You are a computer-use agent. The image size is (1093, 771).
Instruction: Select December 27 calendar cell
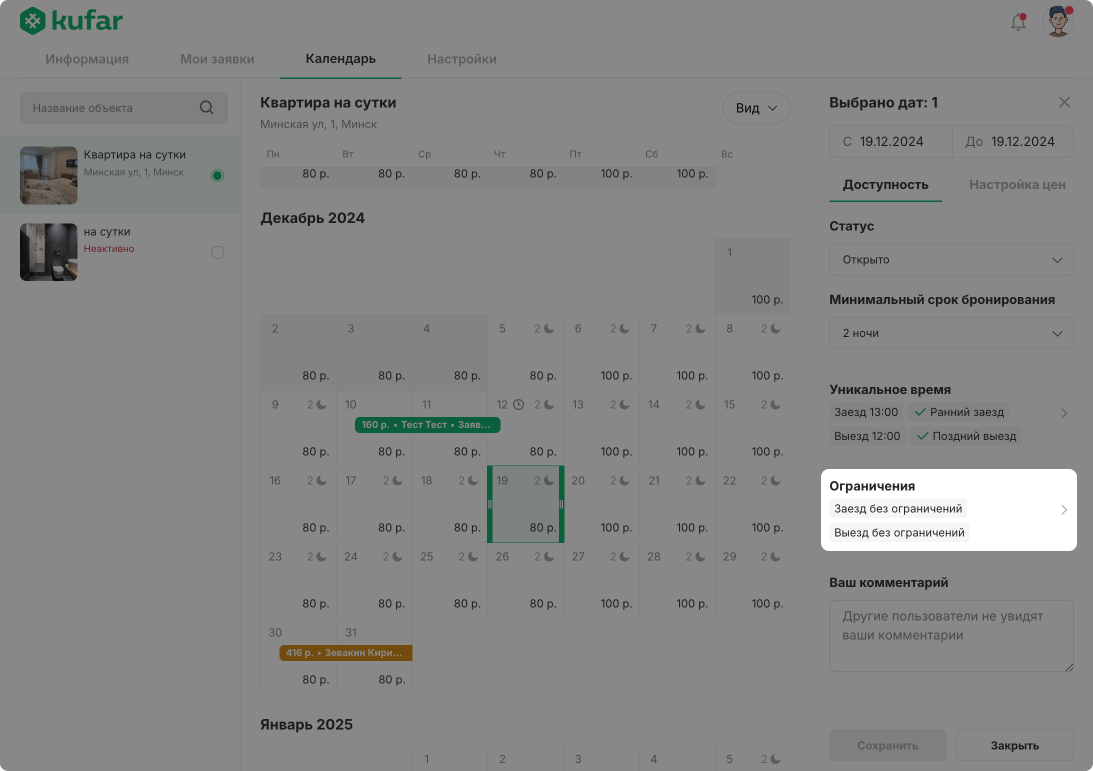click(602, 580)
